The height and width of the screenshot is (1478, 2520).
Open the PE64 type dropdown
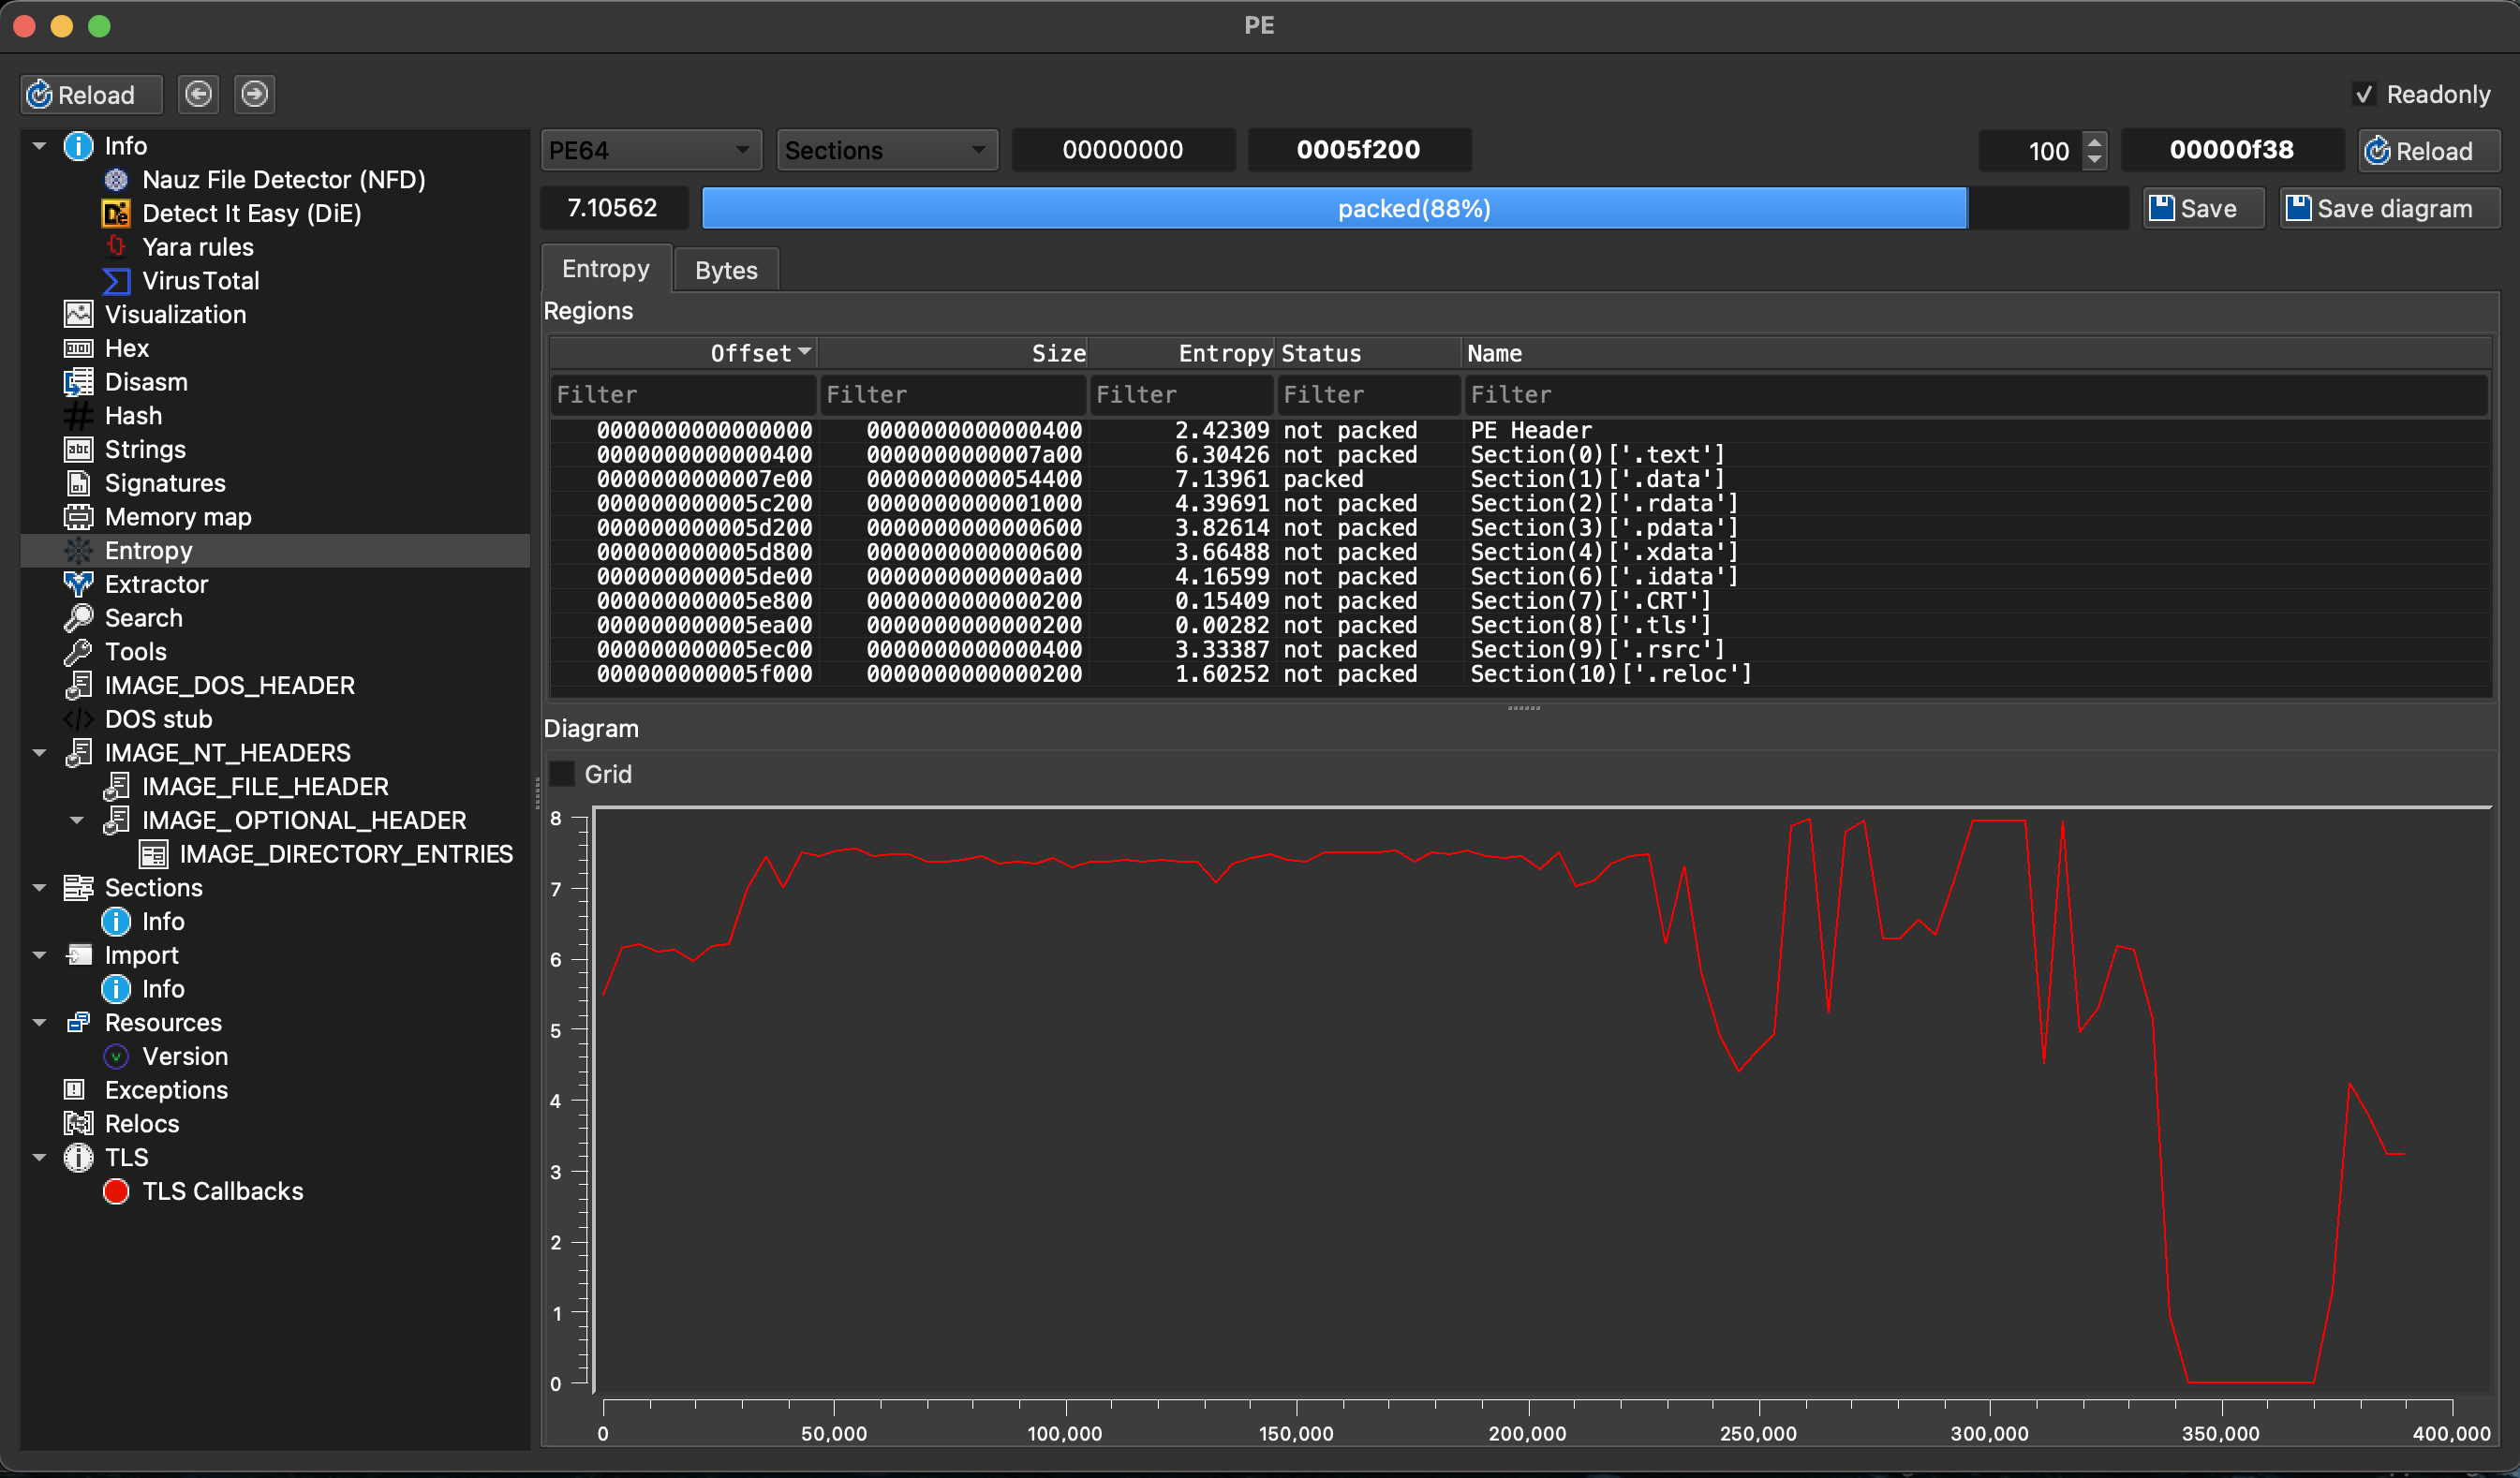651,150
